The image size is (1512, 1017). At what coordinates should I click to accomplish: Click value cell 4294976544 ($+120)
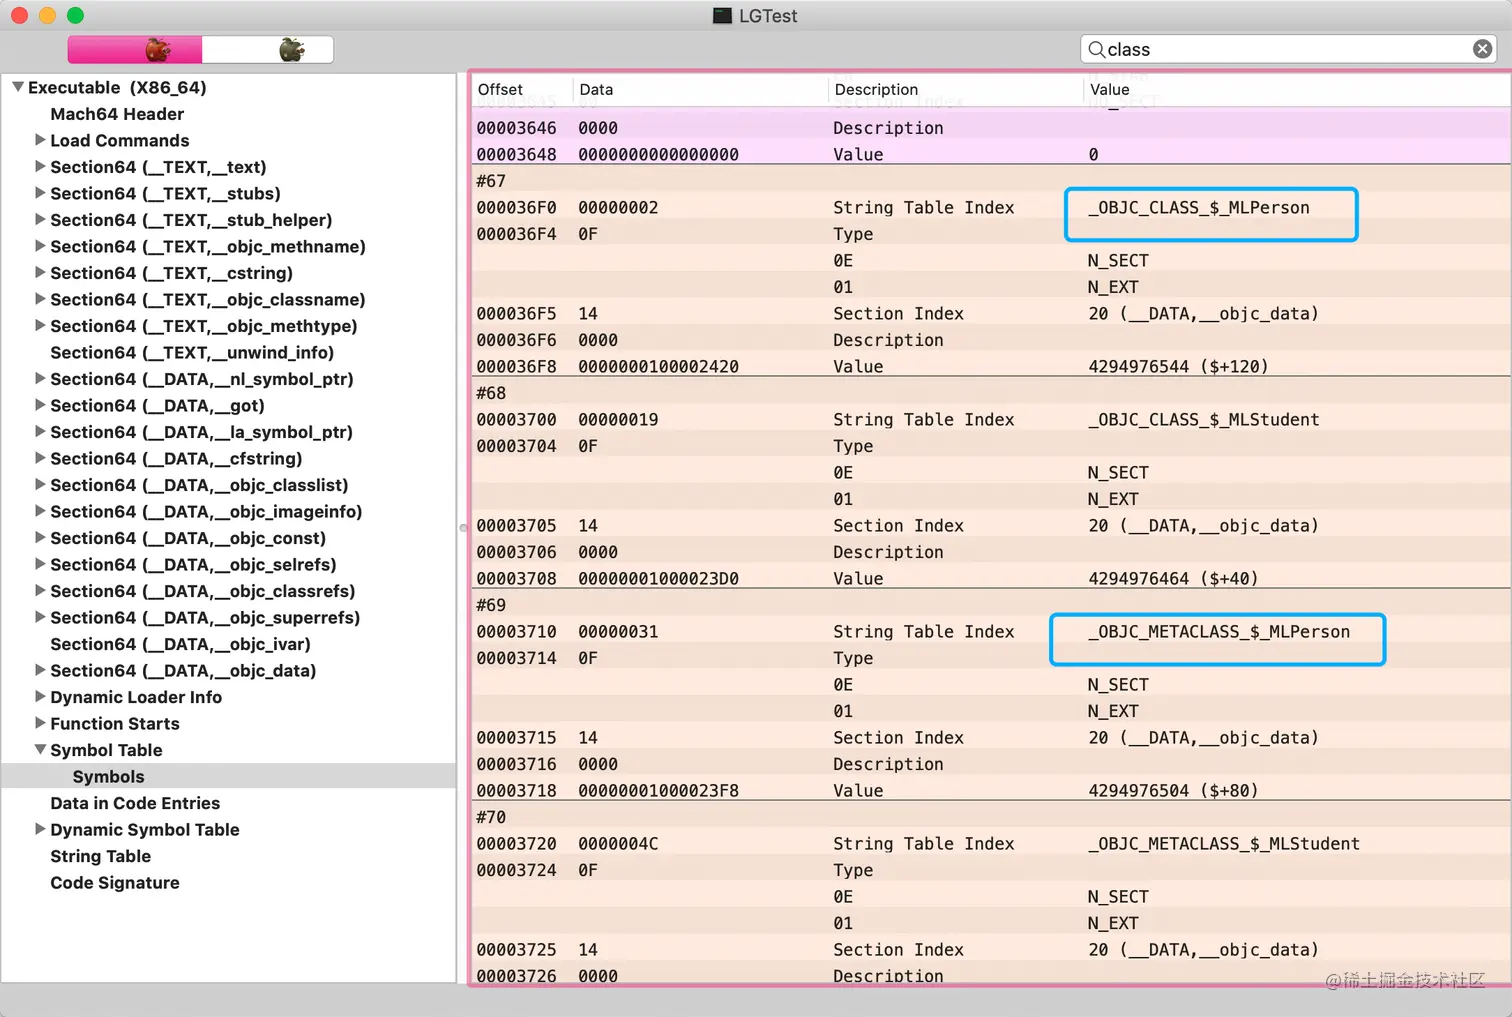click(x=1178, y=366)
